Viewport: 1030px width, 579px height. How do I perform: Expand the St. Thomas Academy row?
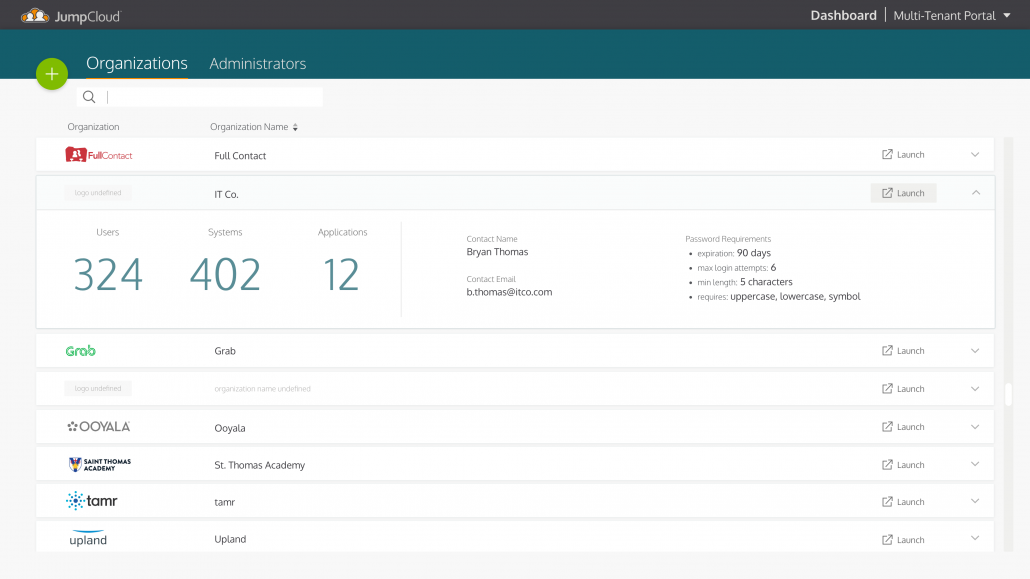[976, 465]
